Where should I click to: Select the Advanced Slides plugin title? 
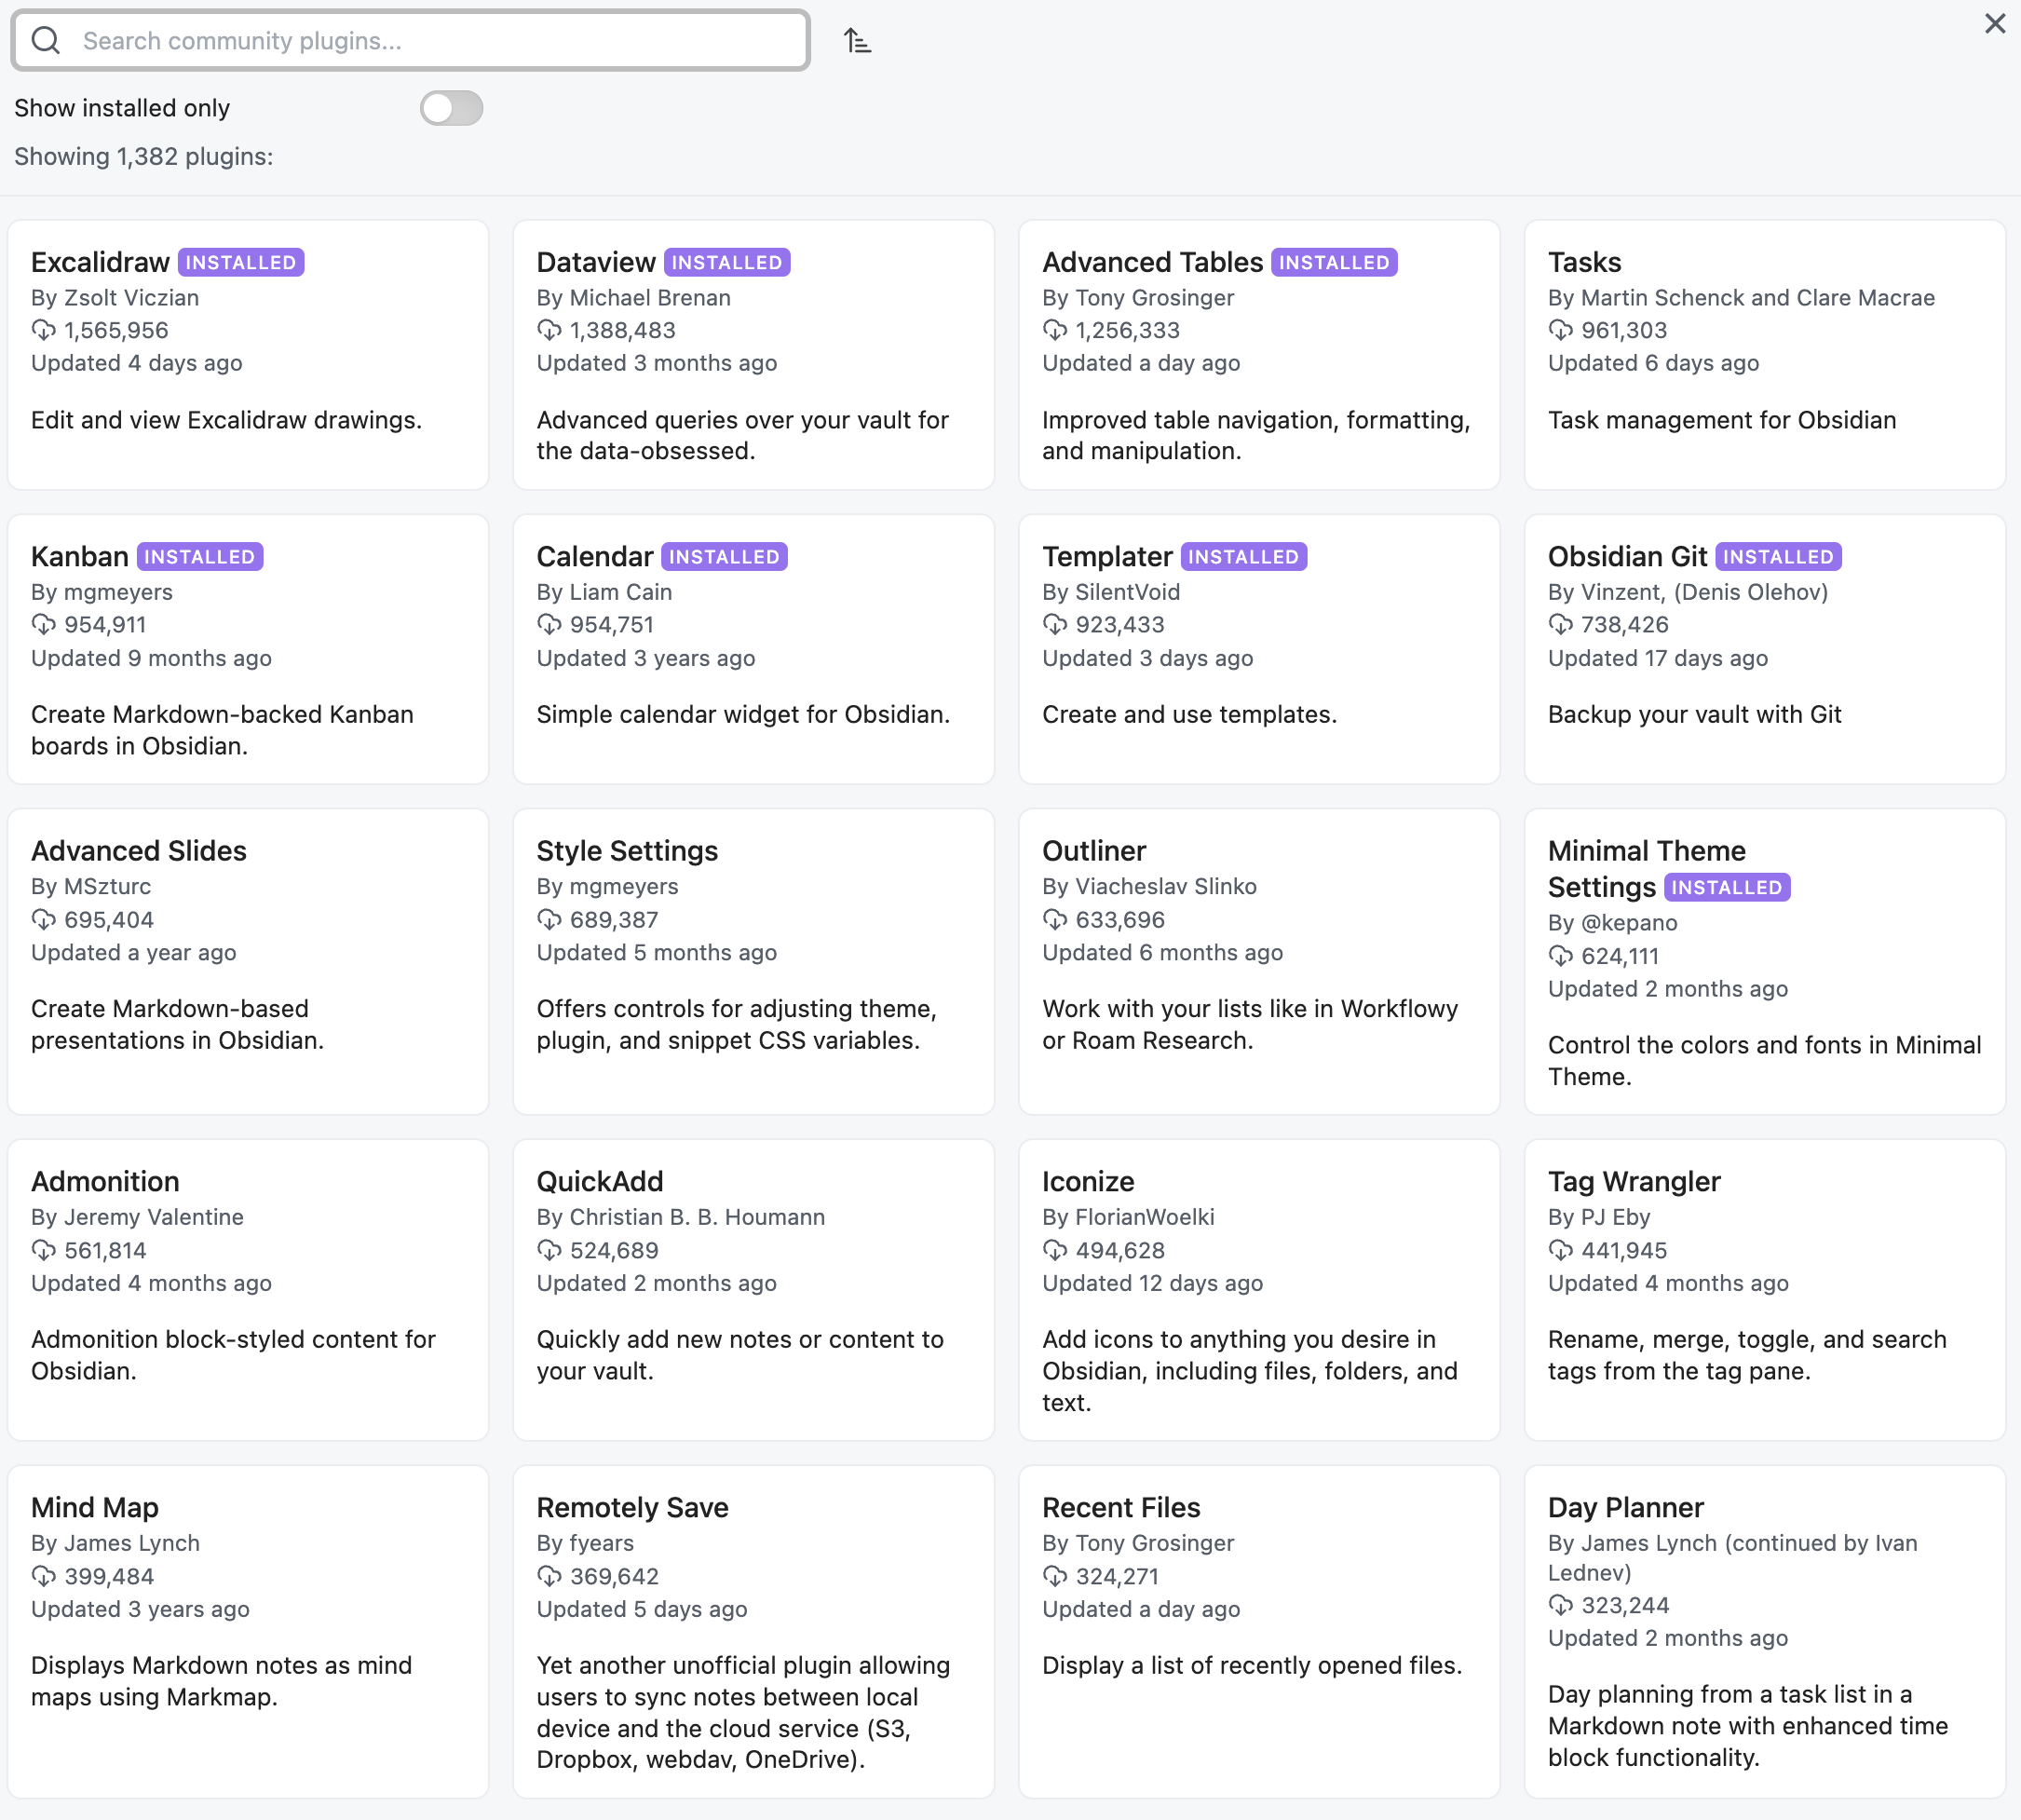point(139,851)
